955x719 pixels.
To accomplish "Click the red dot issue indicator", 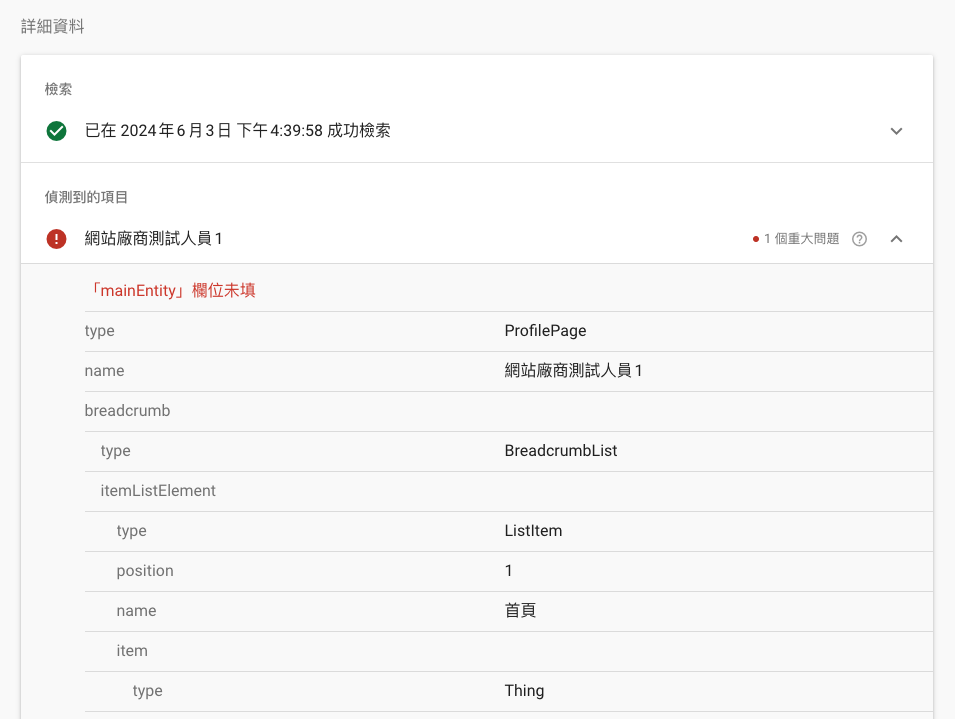I will tap(754, 238).
